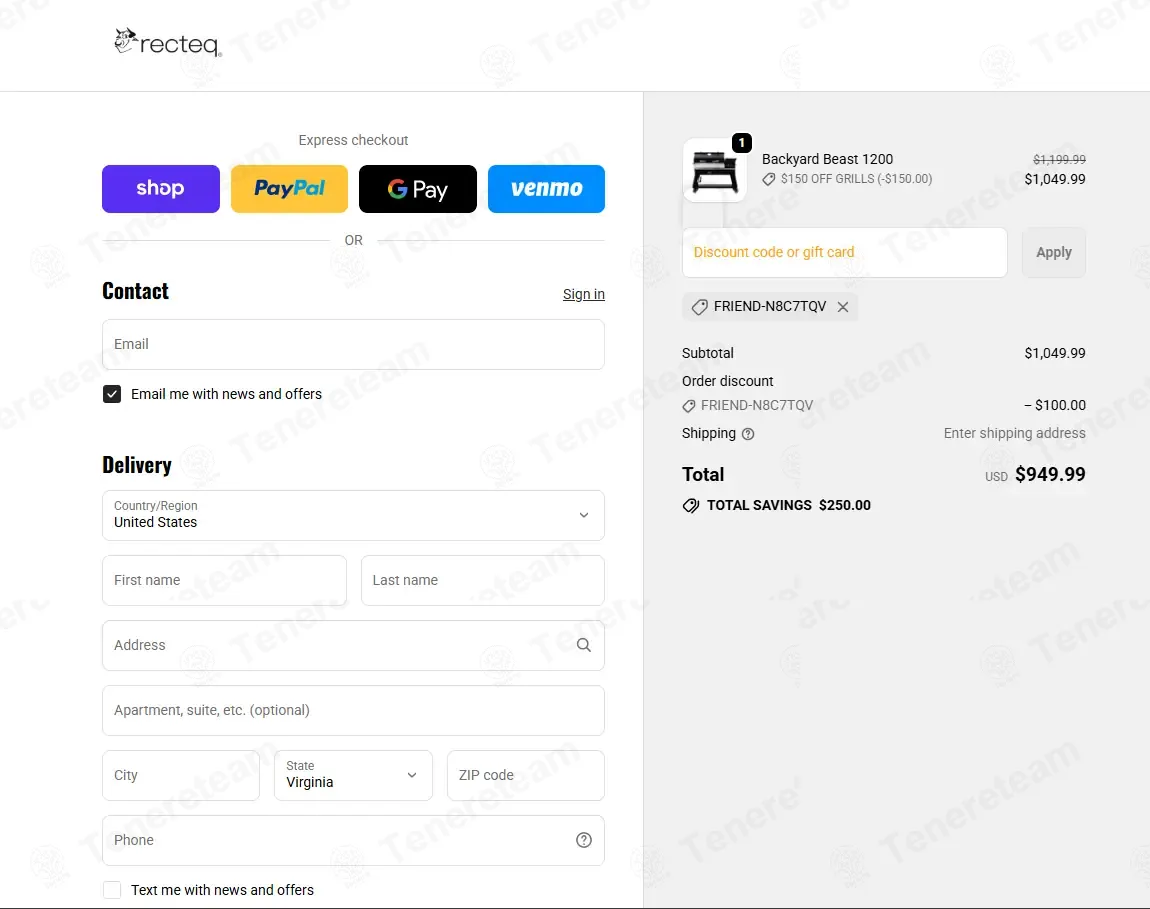
Task: Open the Country/Region dropdown
Action: 353,515
